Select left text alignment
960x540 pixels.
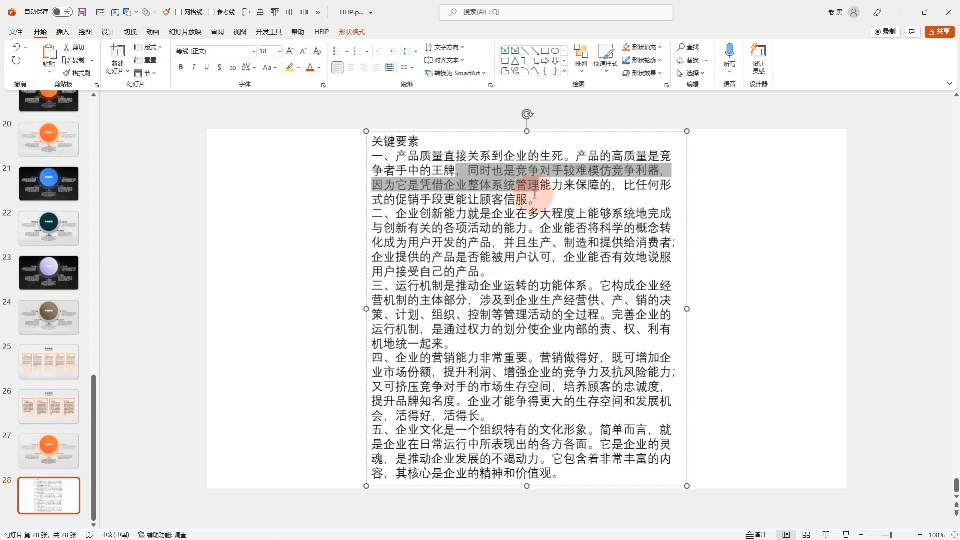[337, 67]
